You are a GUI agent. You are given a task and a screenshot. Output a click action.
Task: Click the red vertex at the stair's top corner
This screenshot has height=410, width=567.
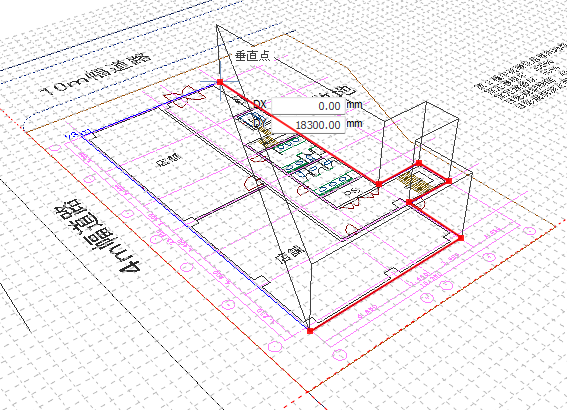pos(419,163)
